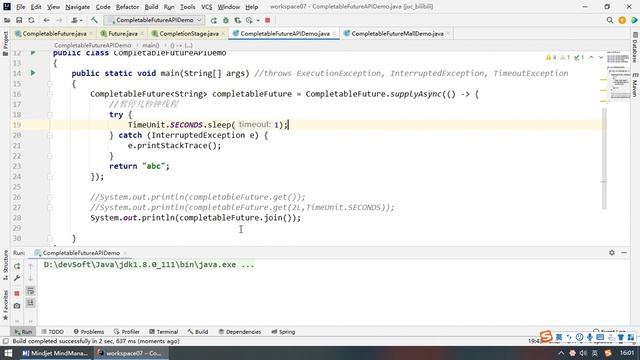640x360 pixels.
Task: Open the VCS menu
Action: (207, 7)
